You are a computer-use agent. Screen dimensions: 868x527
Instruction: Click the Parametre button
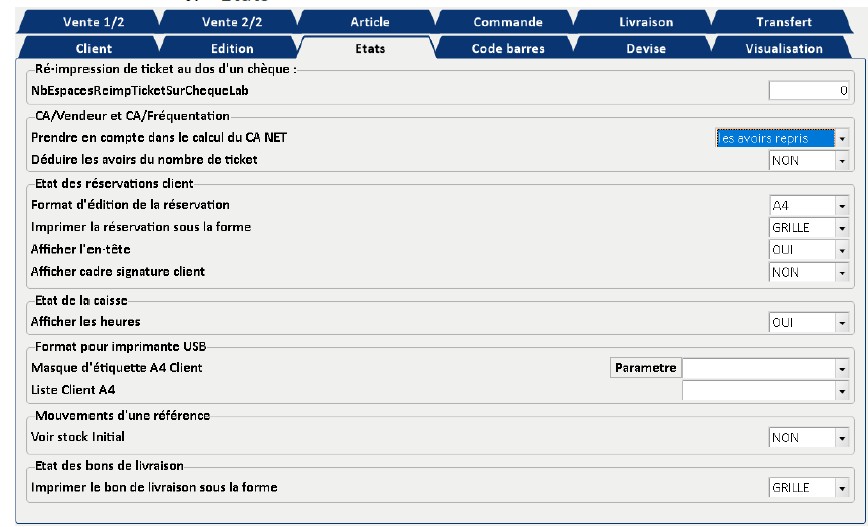click(645, 368)
